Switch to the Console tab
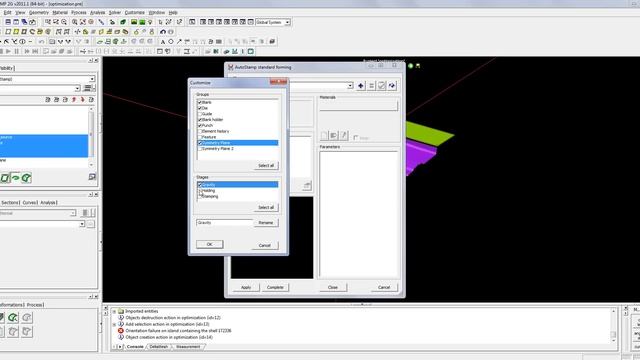640x360 pixels. click(135, 347)
